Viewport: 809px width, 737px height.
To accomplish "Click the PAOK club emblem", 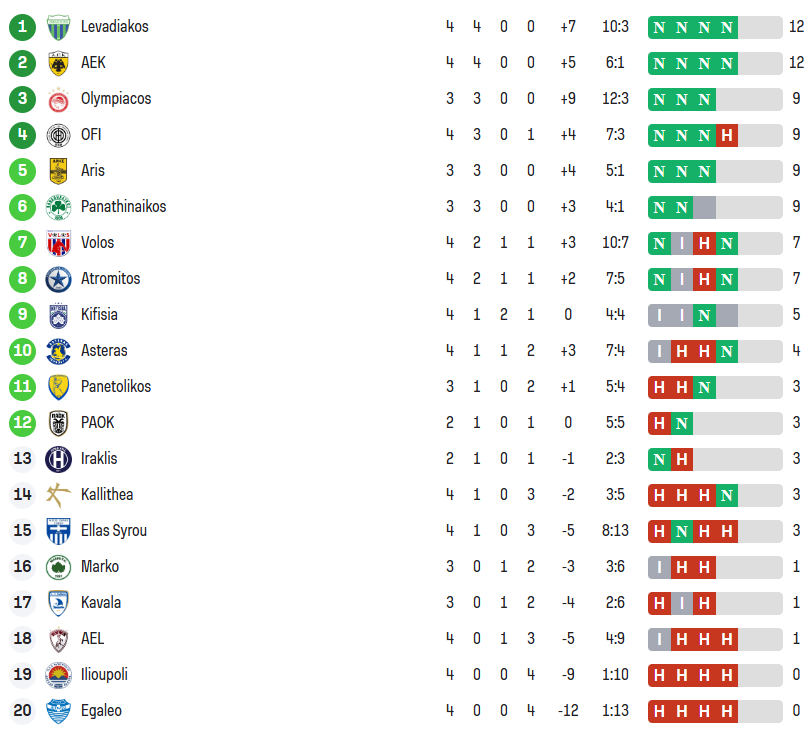I will coord(59,423).
